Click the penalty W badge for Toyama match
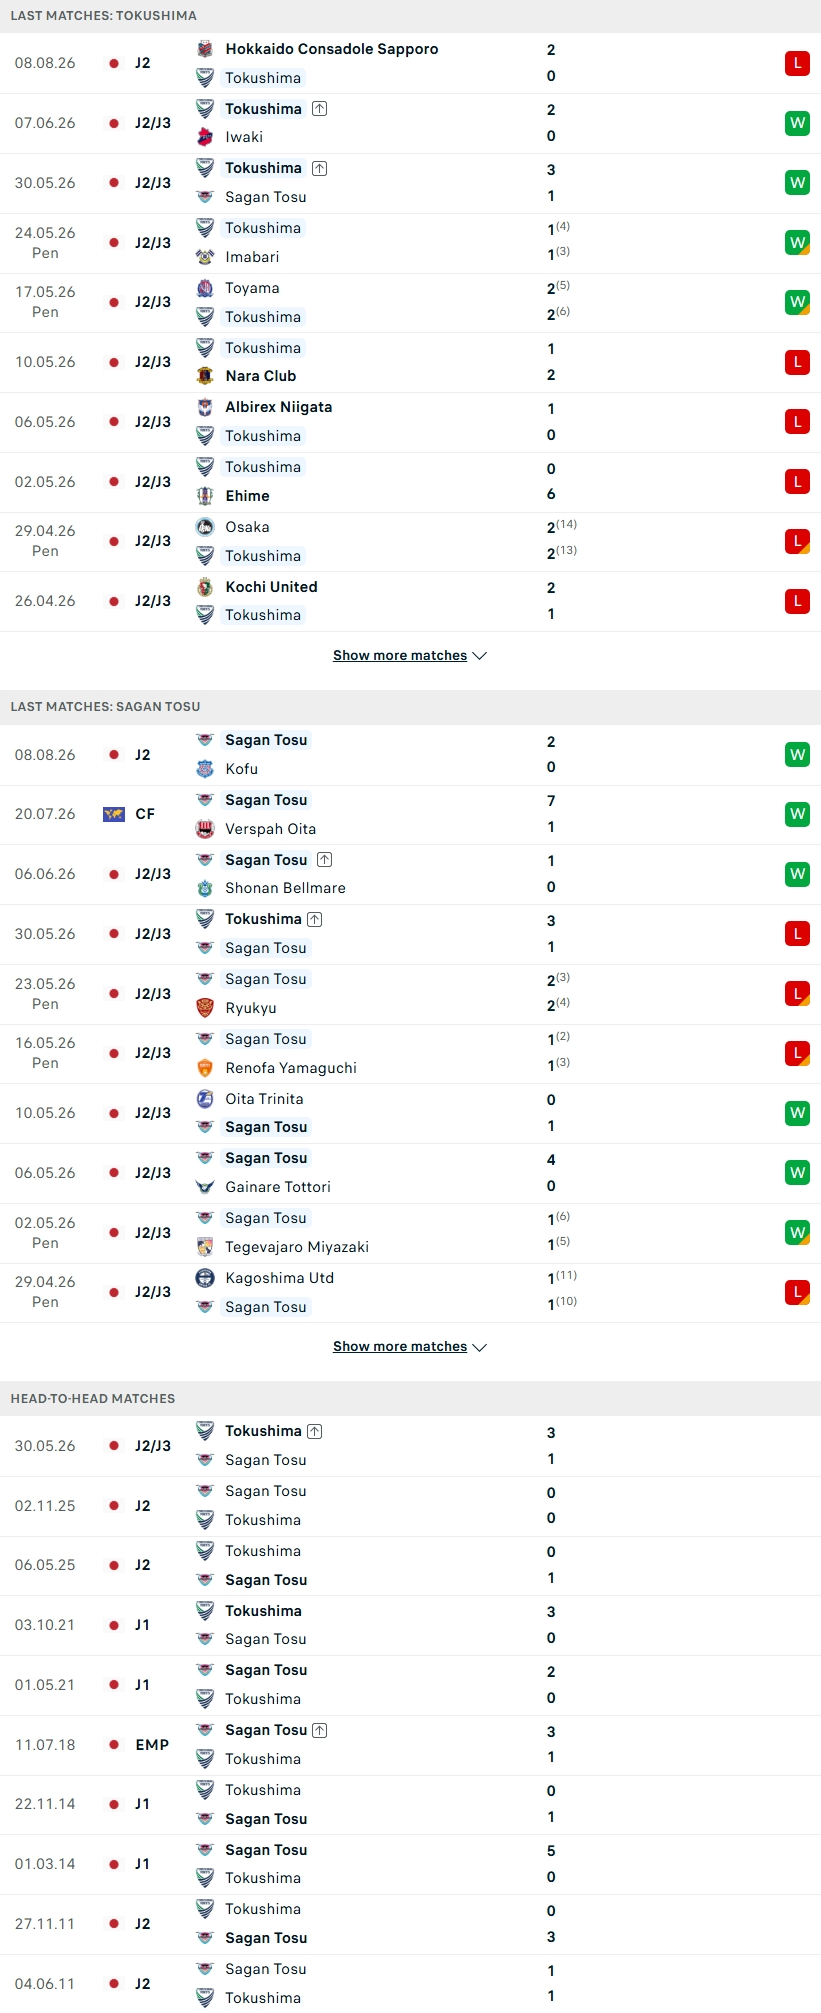This screenshot has width=821, height=2013. [x=797, y=302]
